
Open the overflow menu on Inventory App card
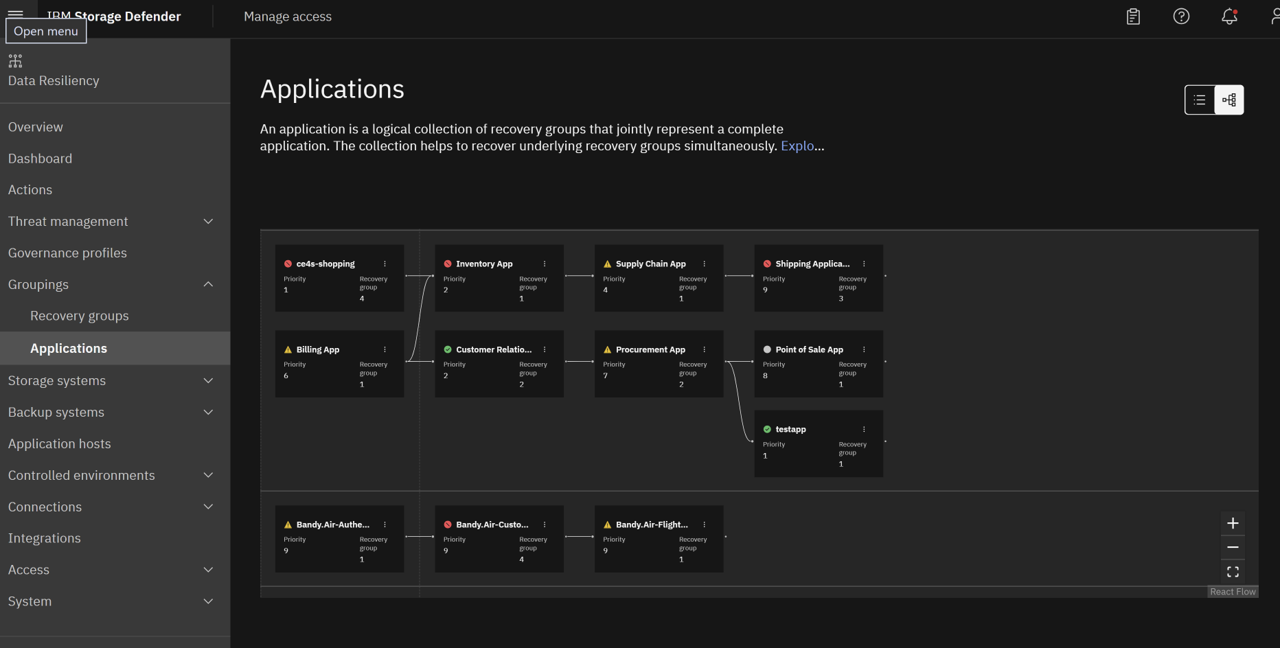click(545, 264)
